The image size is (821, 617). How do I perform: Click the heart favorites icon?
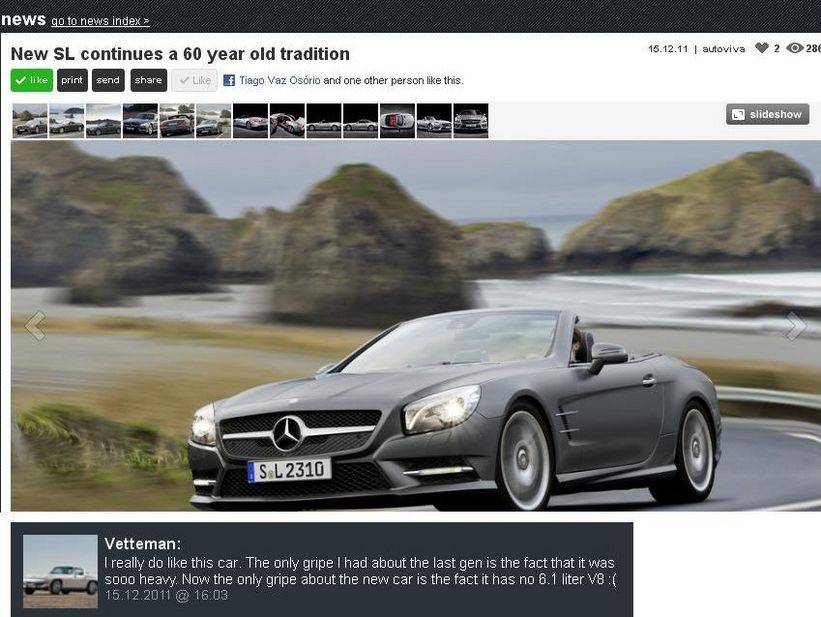pos(762,48)
